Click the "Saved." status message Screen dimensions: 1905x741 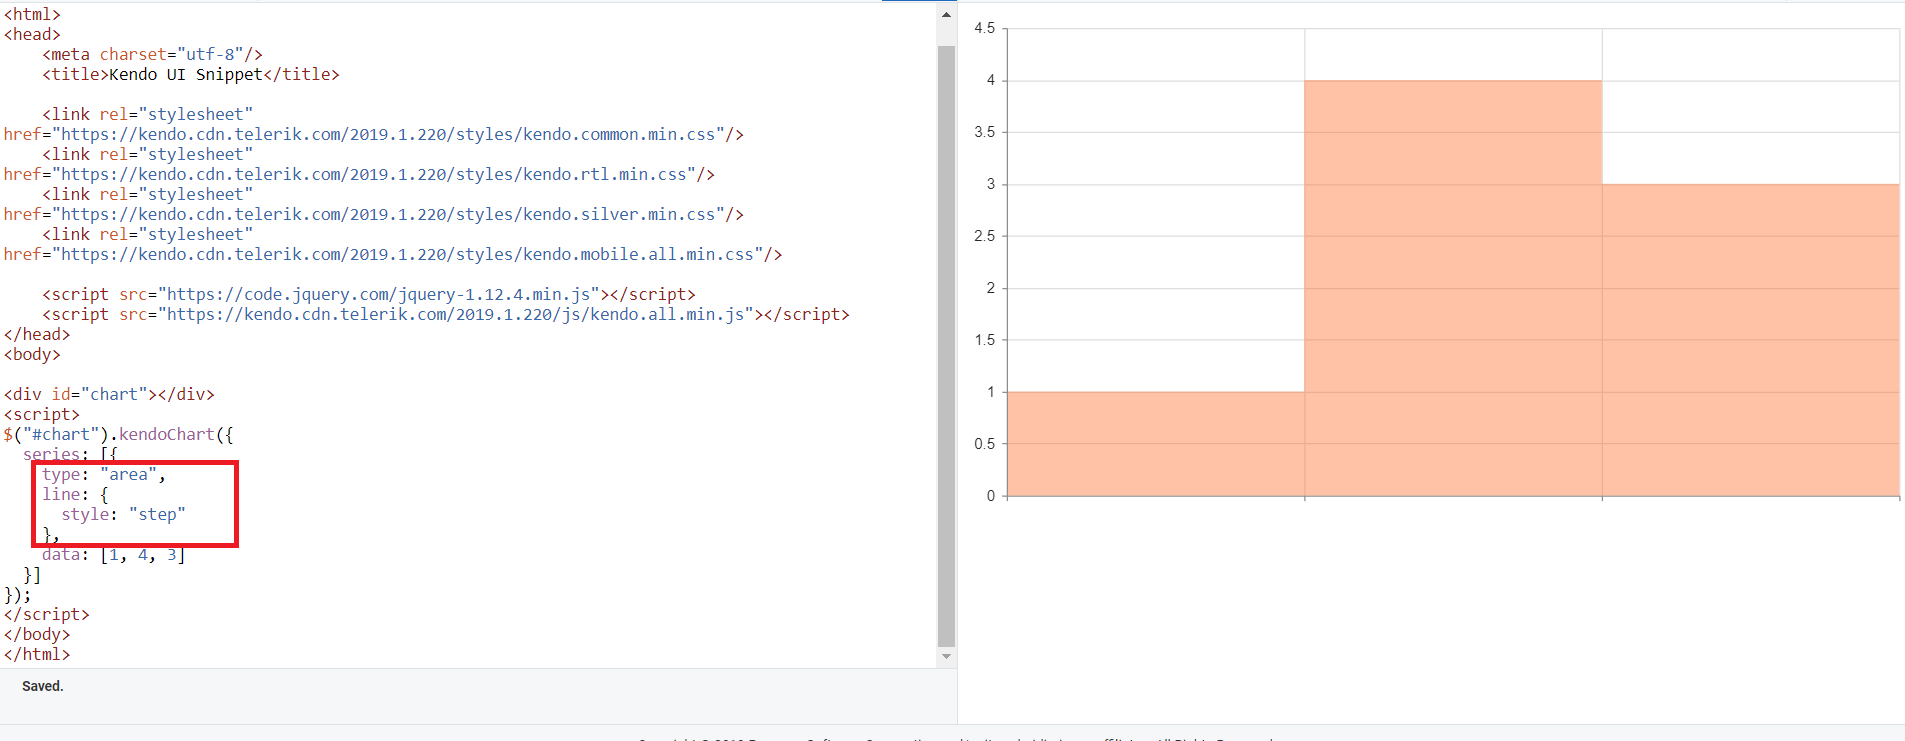coord(43,686)
